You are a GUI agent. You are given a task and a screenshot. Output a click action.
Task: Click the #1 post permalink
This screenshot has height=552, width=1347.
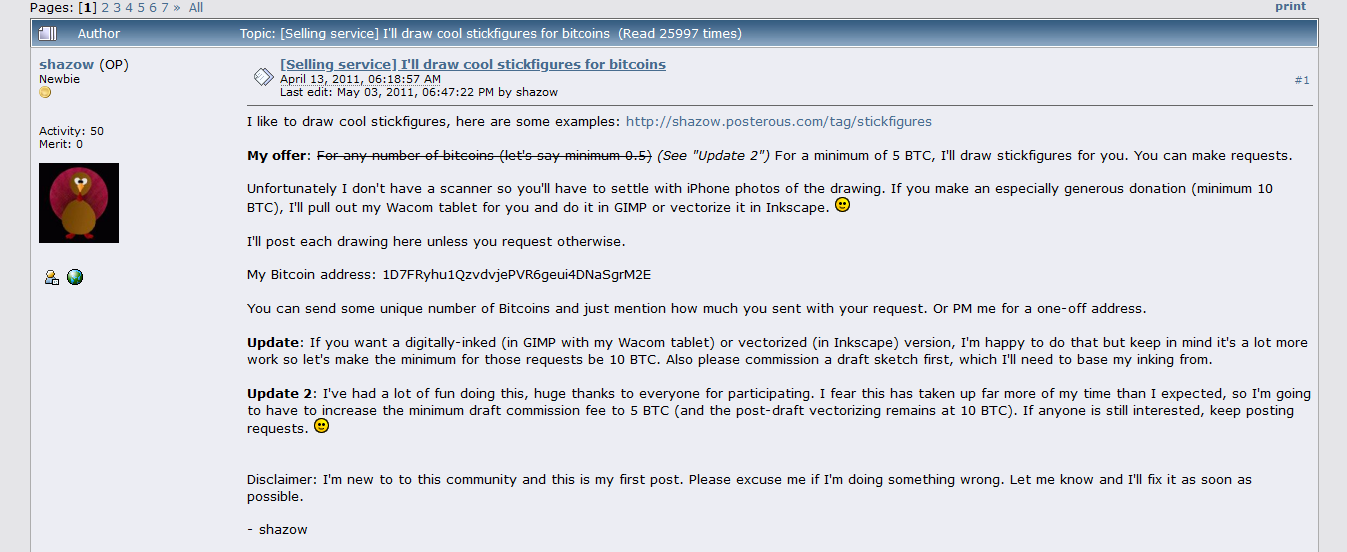(x=1301, y=80)
